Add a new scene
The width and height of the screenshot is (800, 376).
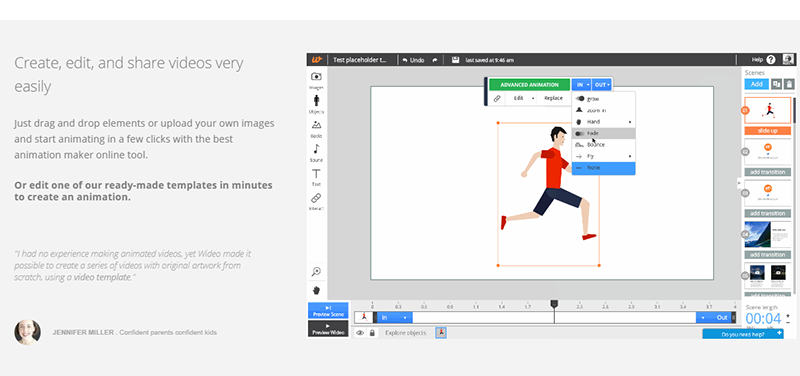coord(757,84)
